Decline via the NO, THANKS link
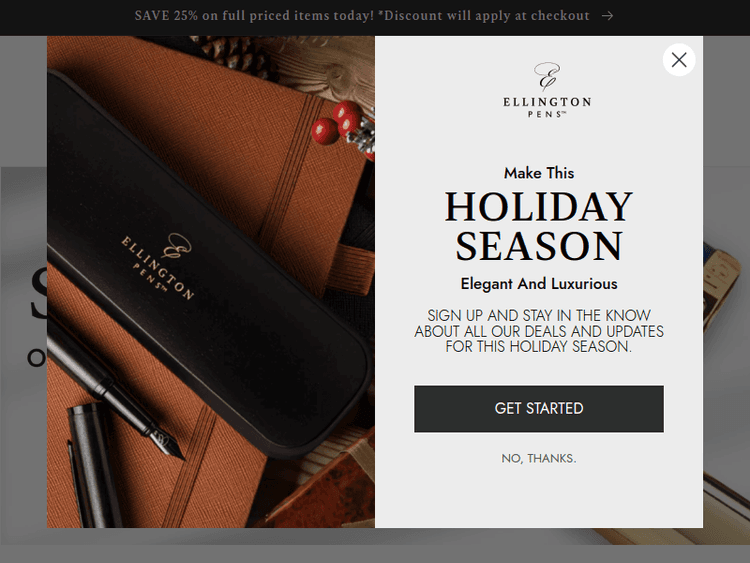This screenshot has height=563, width=750. pos(539,458)
